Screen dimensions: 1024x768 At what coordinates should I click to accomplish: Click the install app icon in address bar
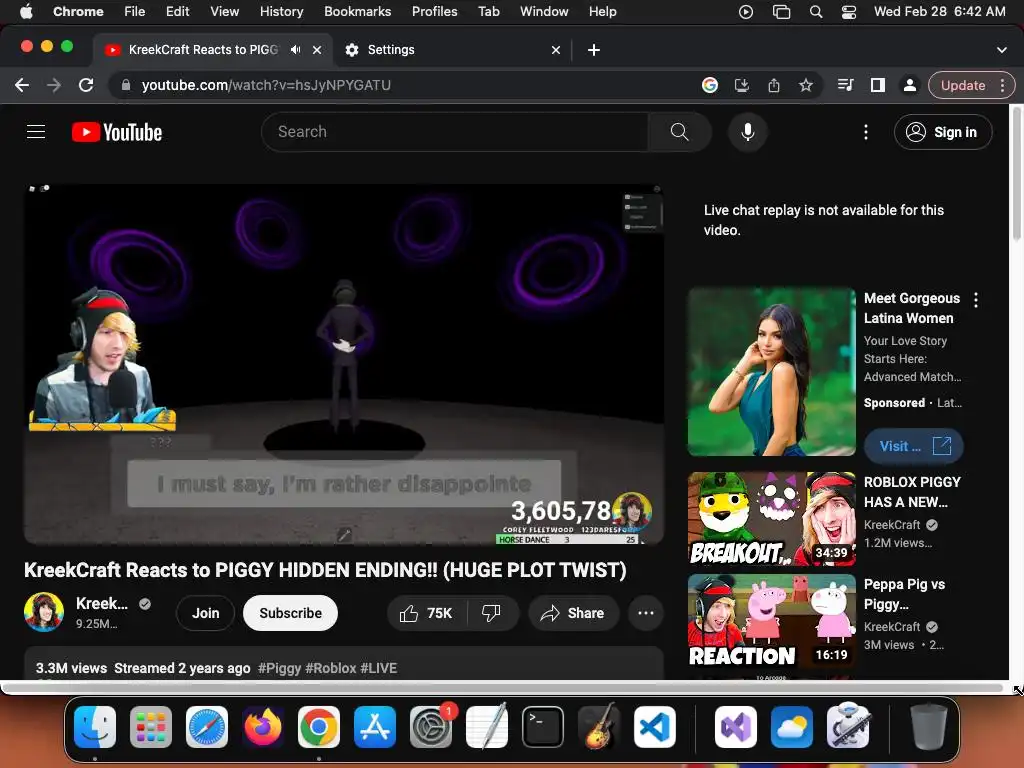[742, 85]
